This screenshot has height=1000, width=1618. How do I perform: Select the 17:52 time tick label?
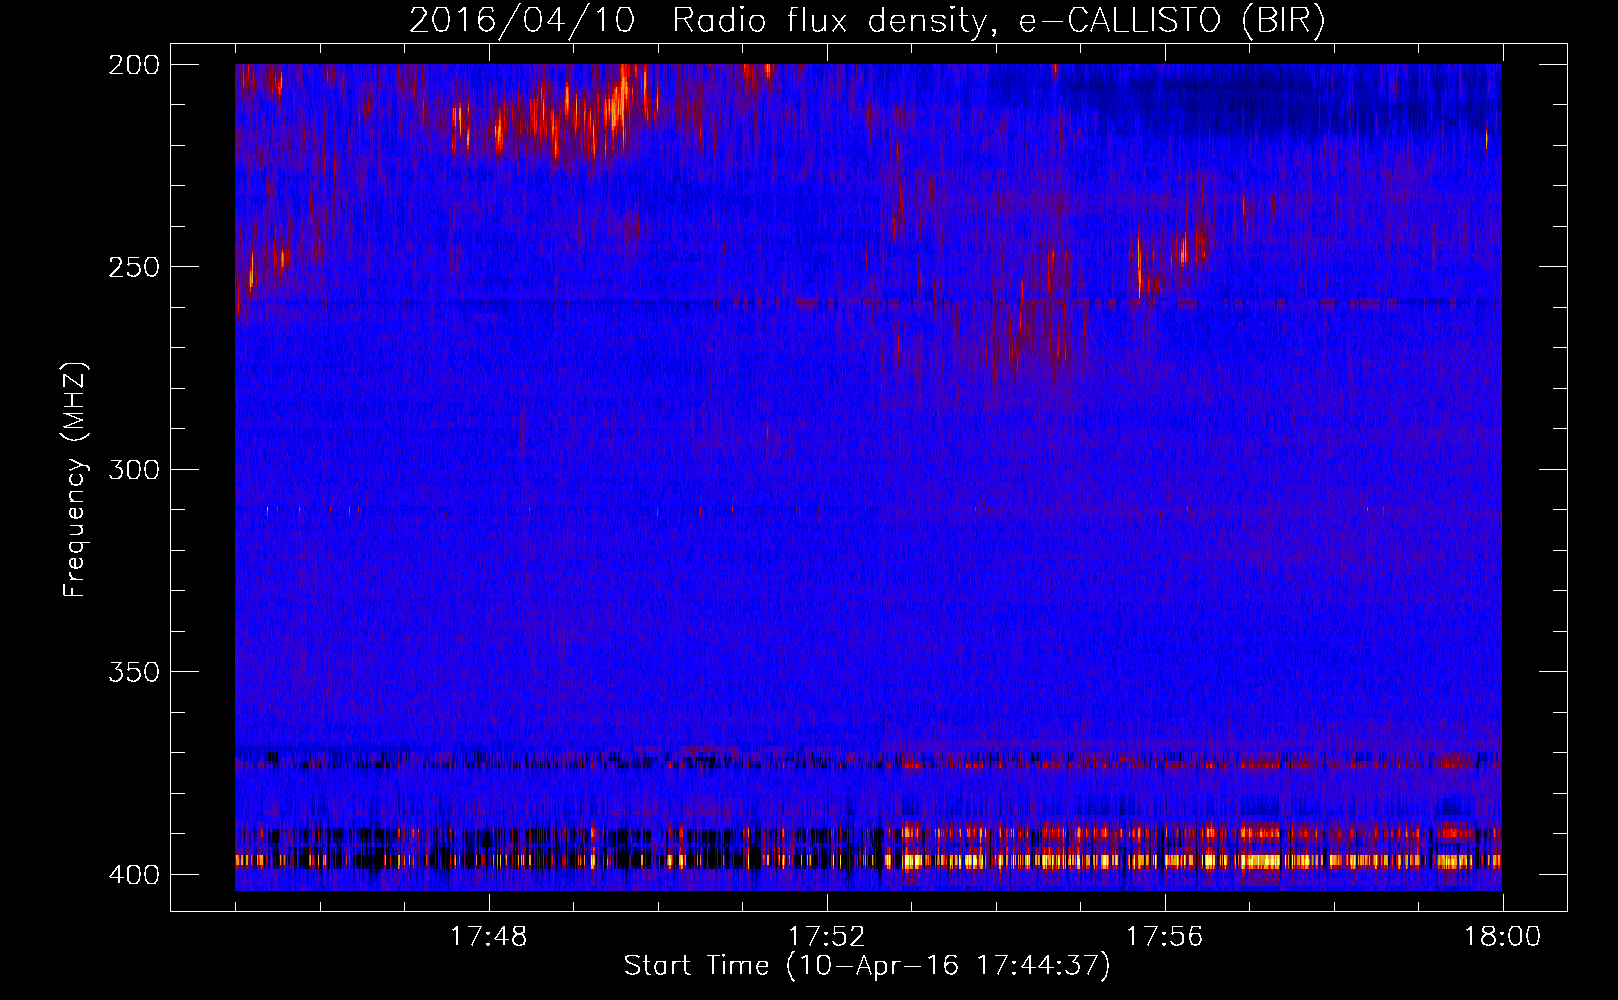826,937
